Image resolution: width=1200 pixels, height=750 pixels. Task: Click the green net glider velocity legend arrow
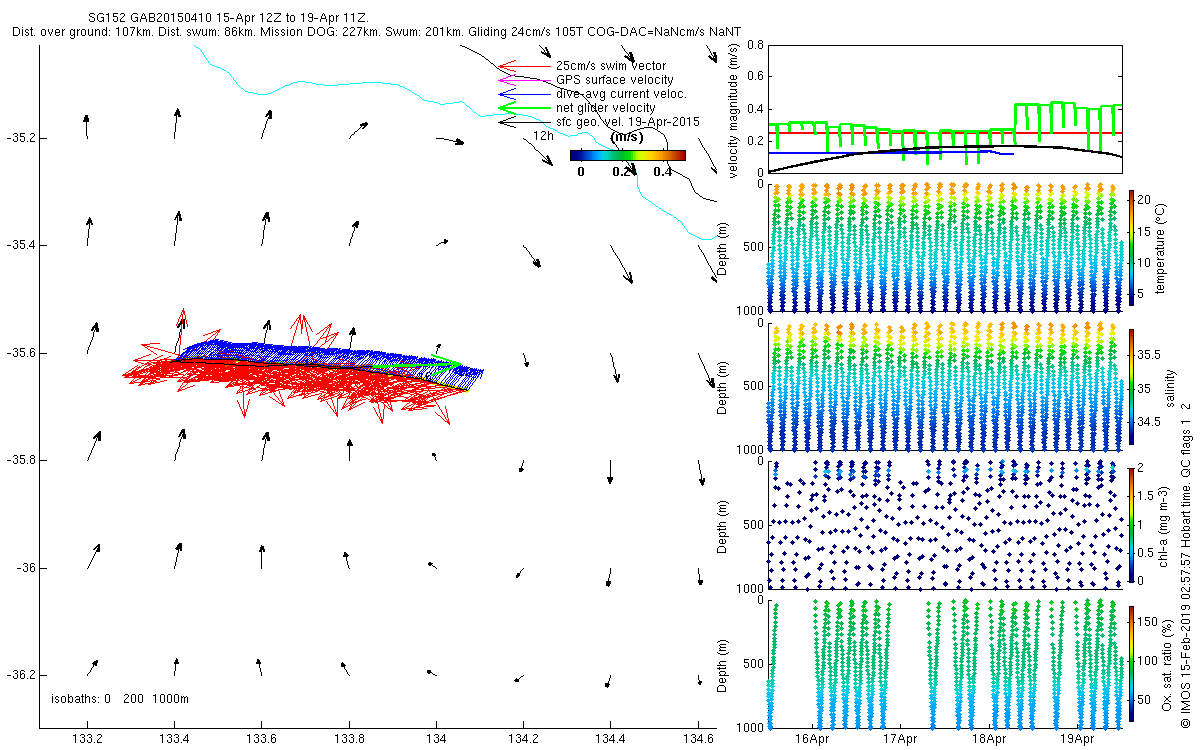[524, 108]
